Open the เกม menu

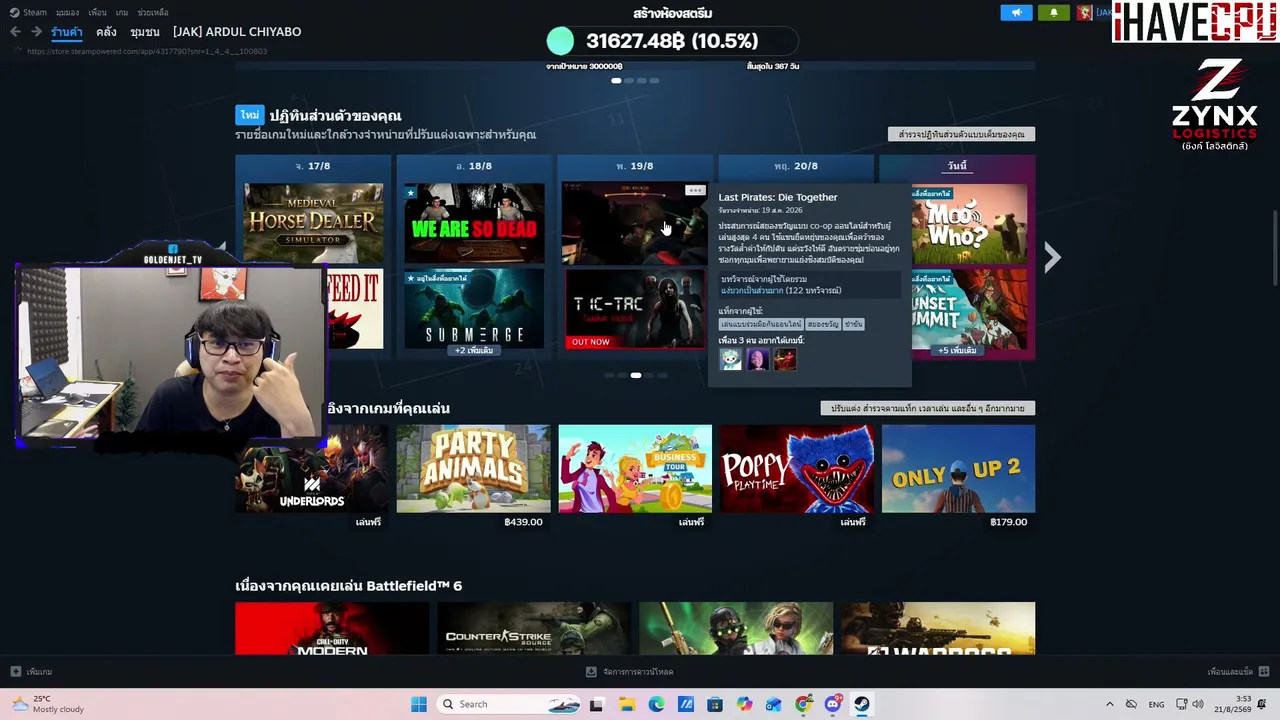122,12
